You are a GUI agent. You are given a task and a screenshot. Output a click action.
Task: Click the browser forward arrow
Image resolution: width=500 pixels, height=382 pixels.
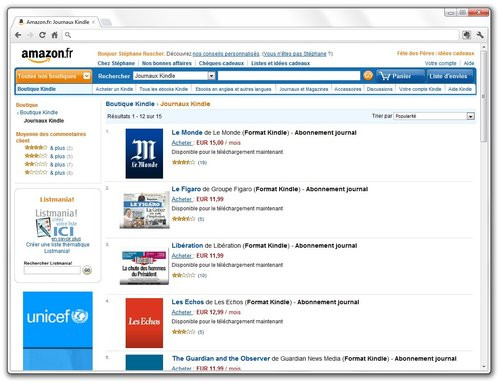coord(30,35)
